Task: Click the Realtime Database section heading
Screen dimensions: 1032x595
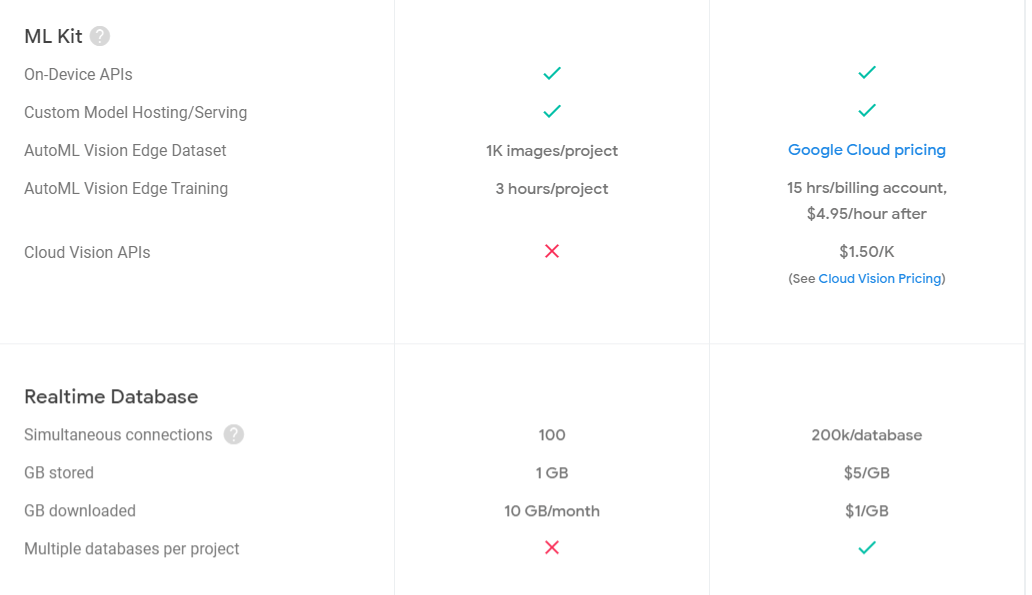Action: click(111, 396)
